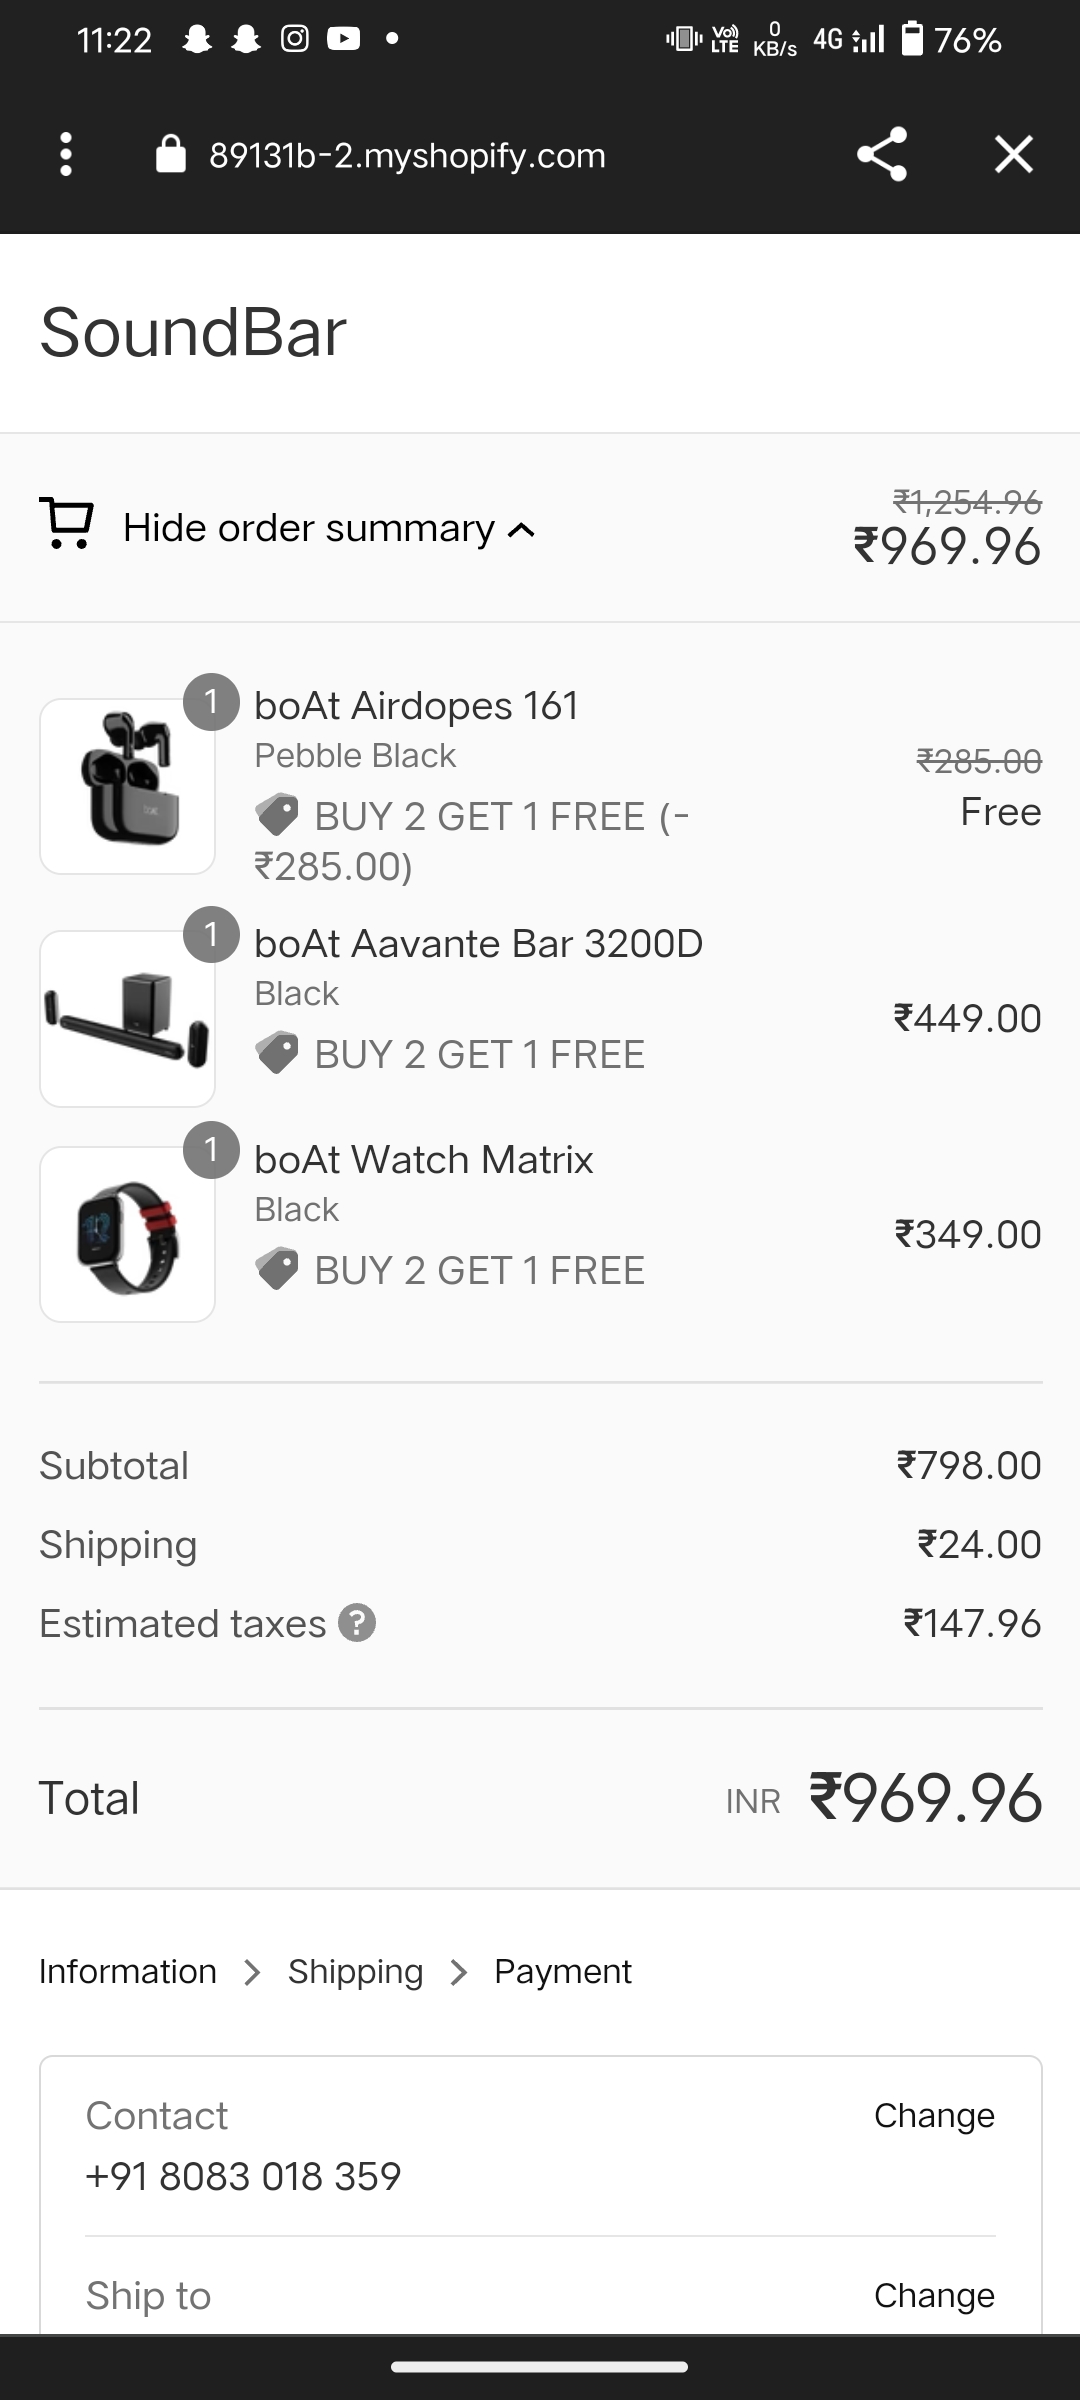Tap the share icon in the browser bar
This screenshot has width=1080, height=2400.
(881, 155)
